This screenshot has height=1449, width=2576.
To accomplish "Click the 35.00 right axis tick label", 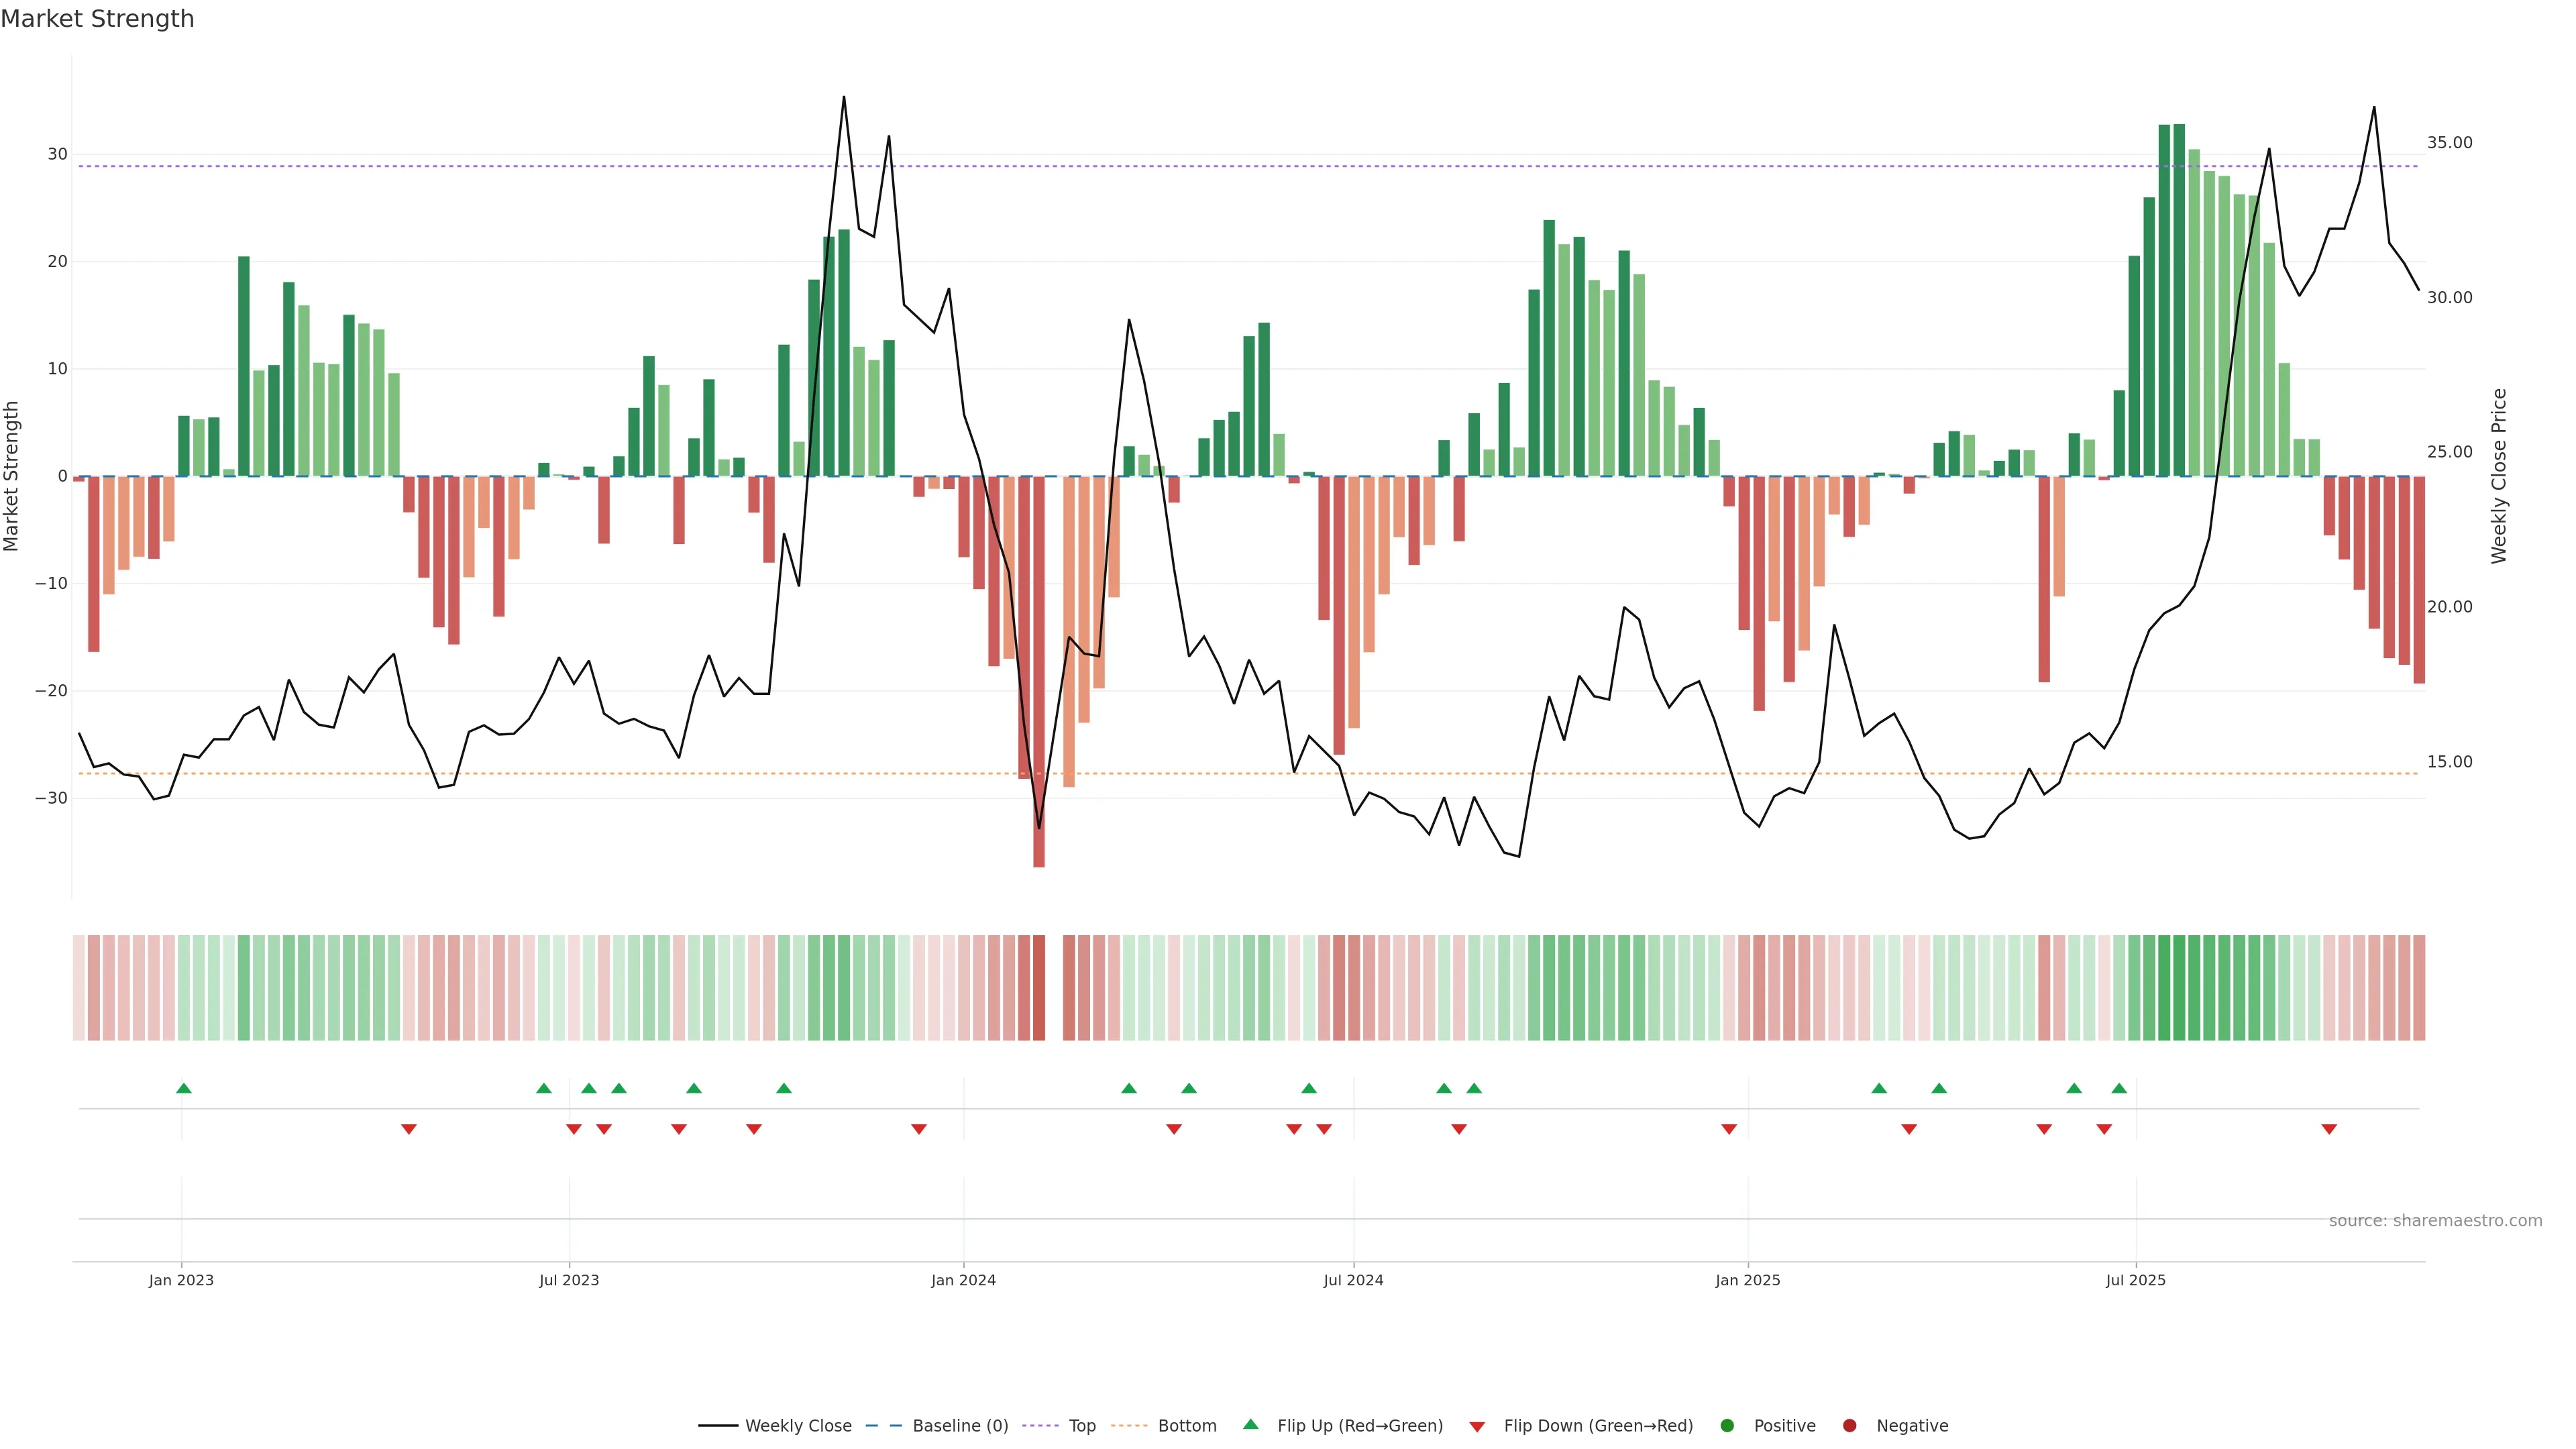I will (2449, 143).
